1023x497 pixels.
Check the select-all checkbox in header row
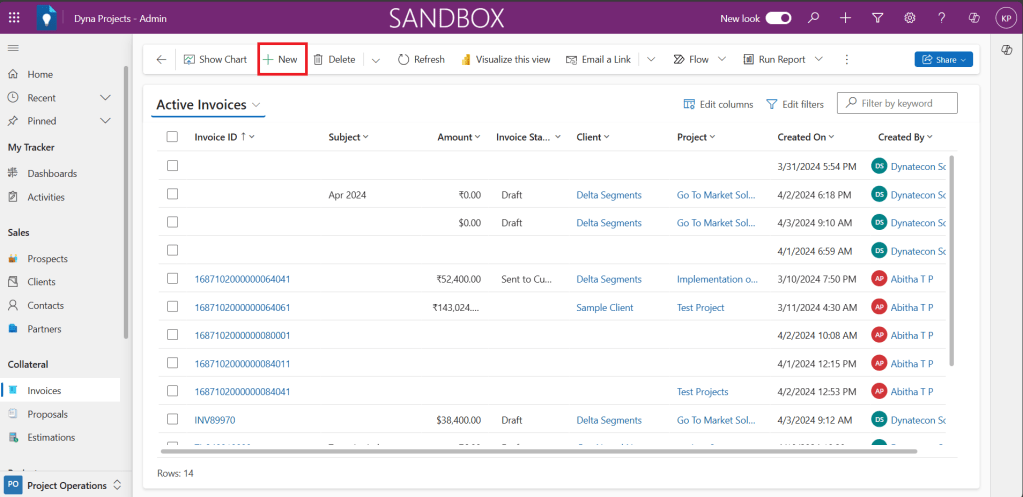click(x=172, y=137)
